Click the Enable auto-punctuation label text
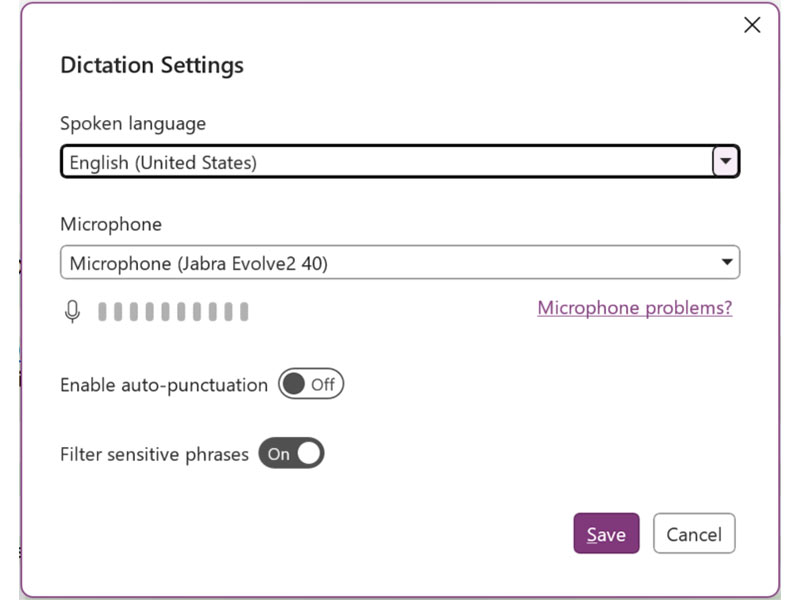The width and height of the screenshot is (800, 600). (164, 385)
